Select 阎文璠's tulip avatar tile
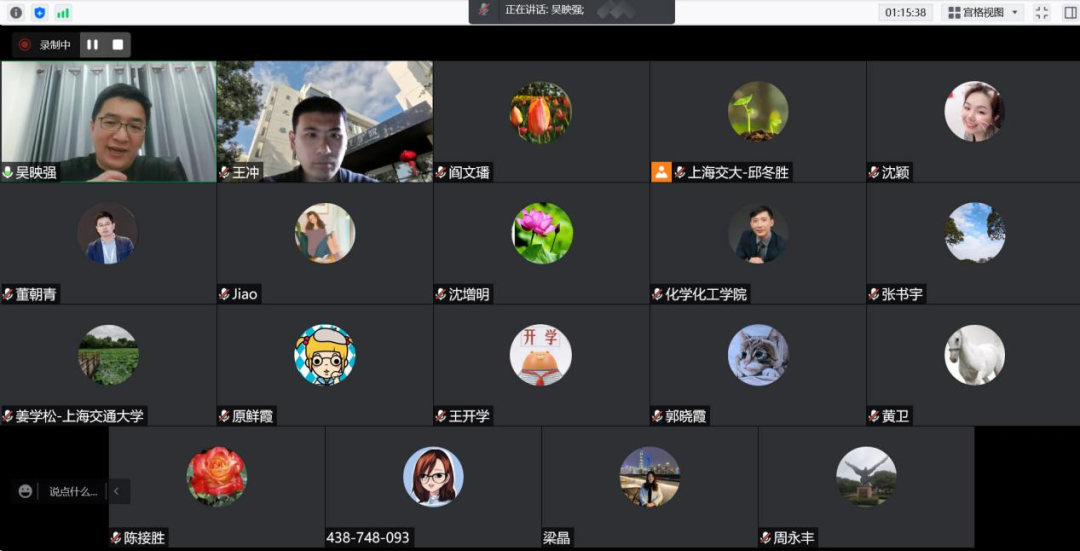 pyautogui.click(x=541, y=112)
